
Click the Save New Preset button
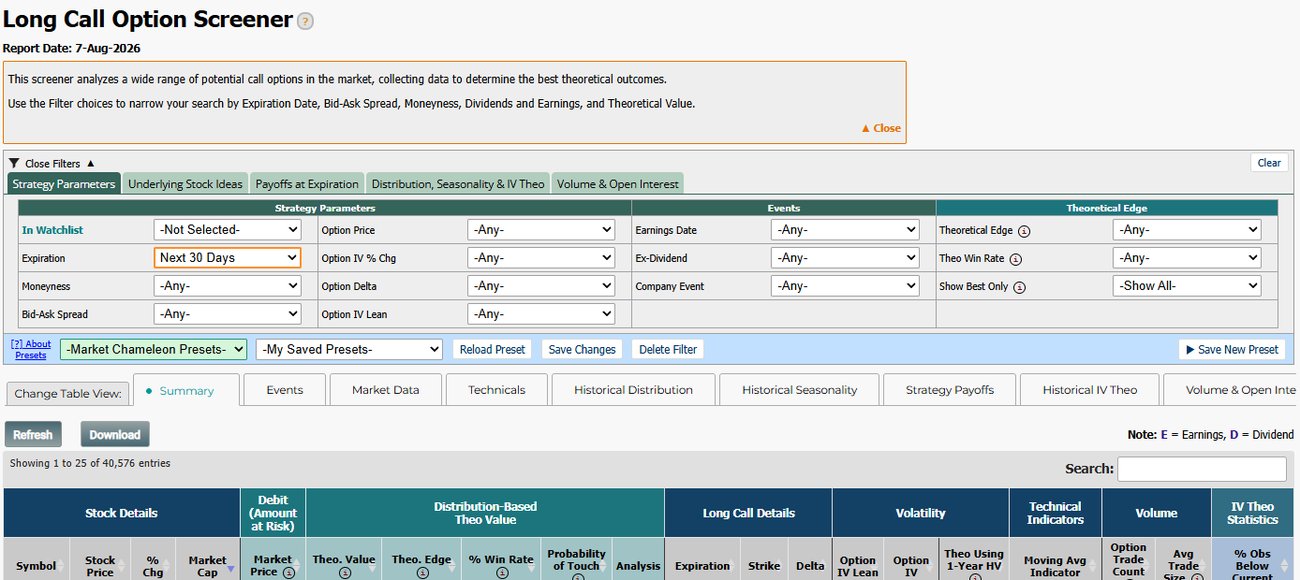click(1232, 349)
